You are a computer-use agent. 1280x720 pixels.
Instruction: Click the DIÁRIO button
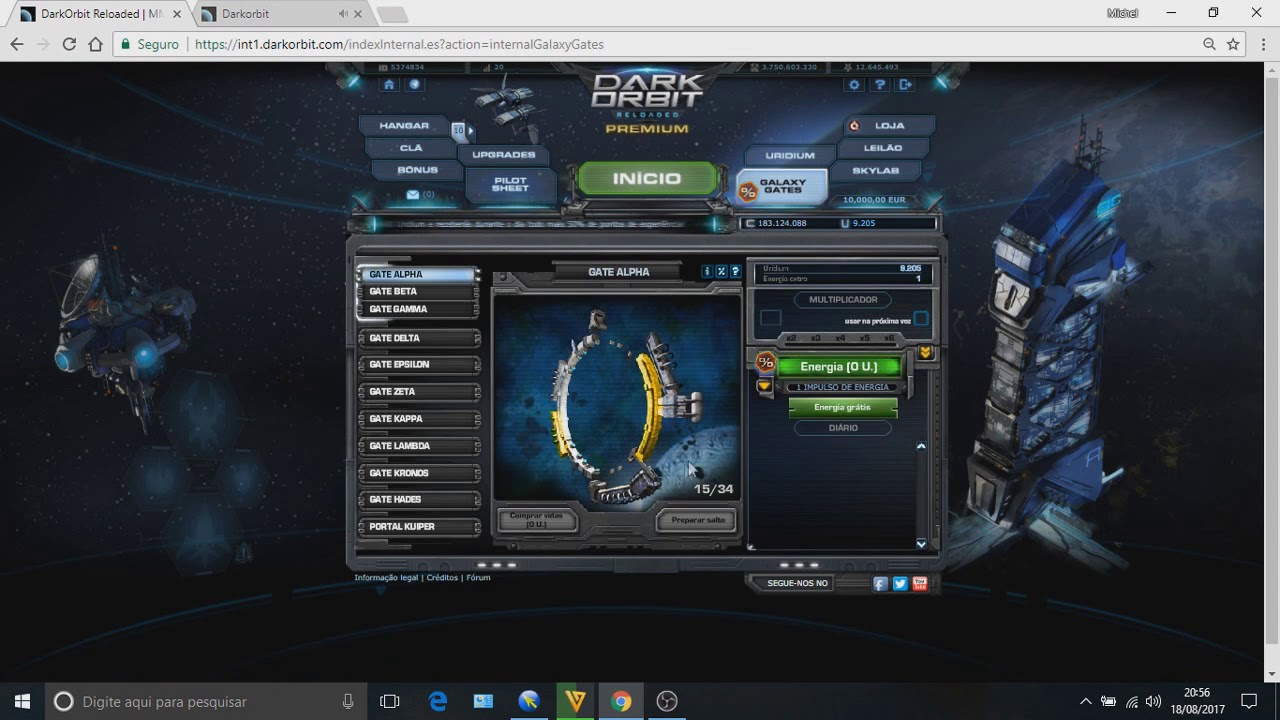(843, 428)
